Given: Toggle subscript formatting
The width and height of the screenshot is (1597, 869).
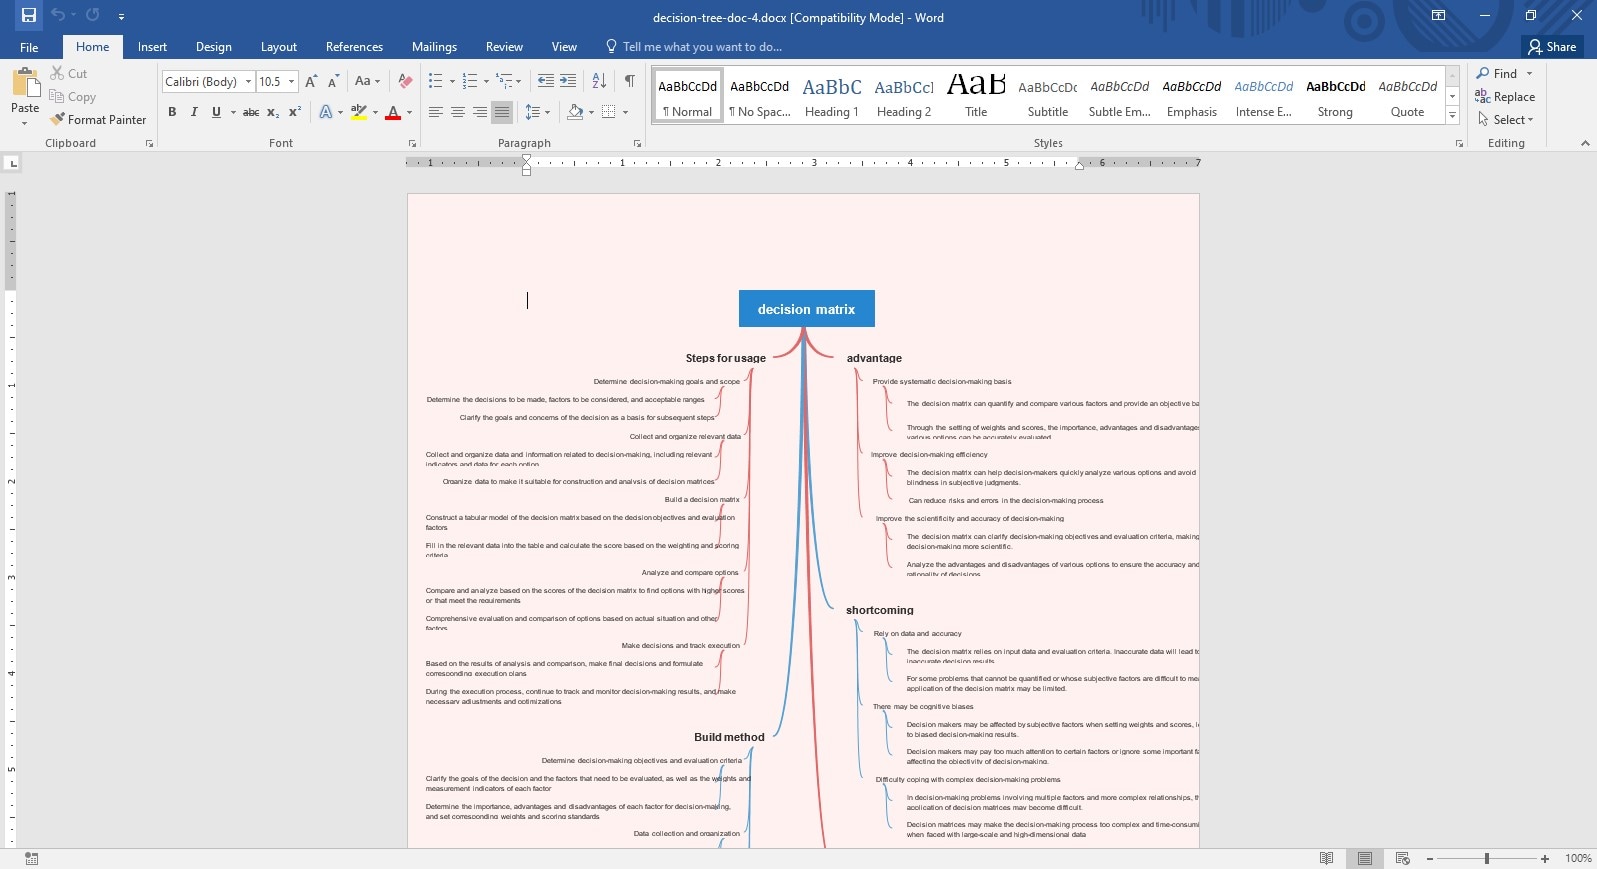Looking at the screenshot, I should [x=273, y=112].
